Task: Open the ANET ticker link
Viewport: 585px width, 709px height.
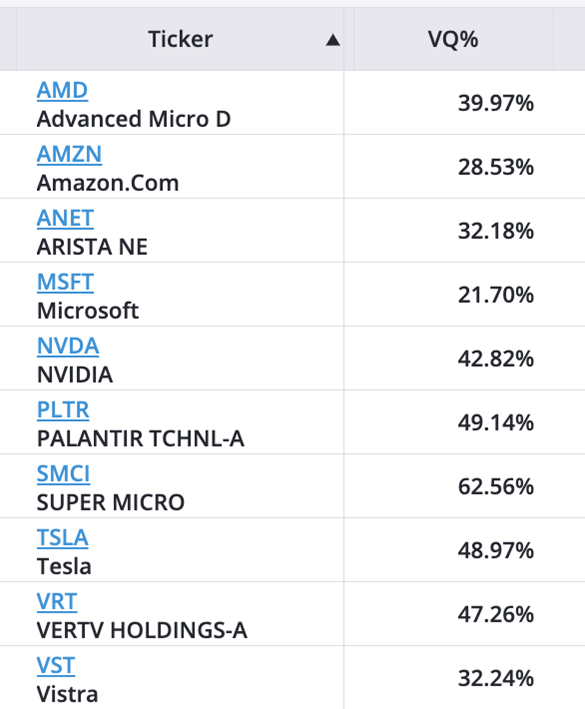Action: 65,218
